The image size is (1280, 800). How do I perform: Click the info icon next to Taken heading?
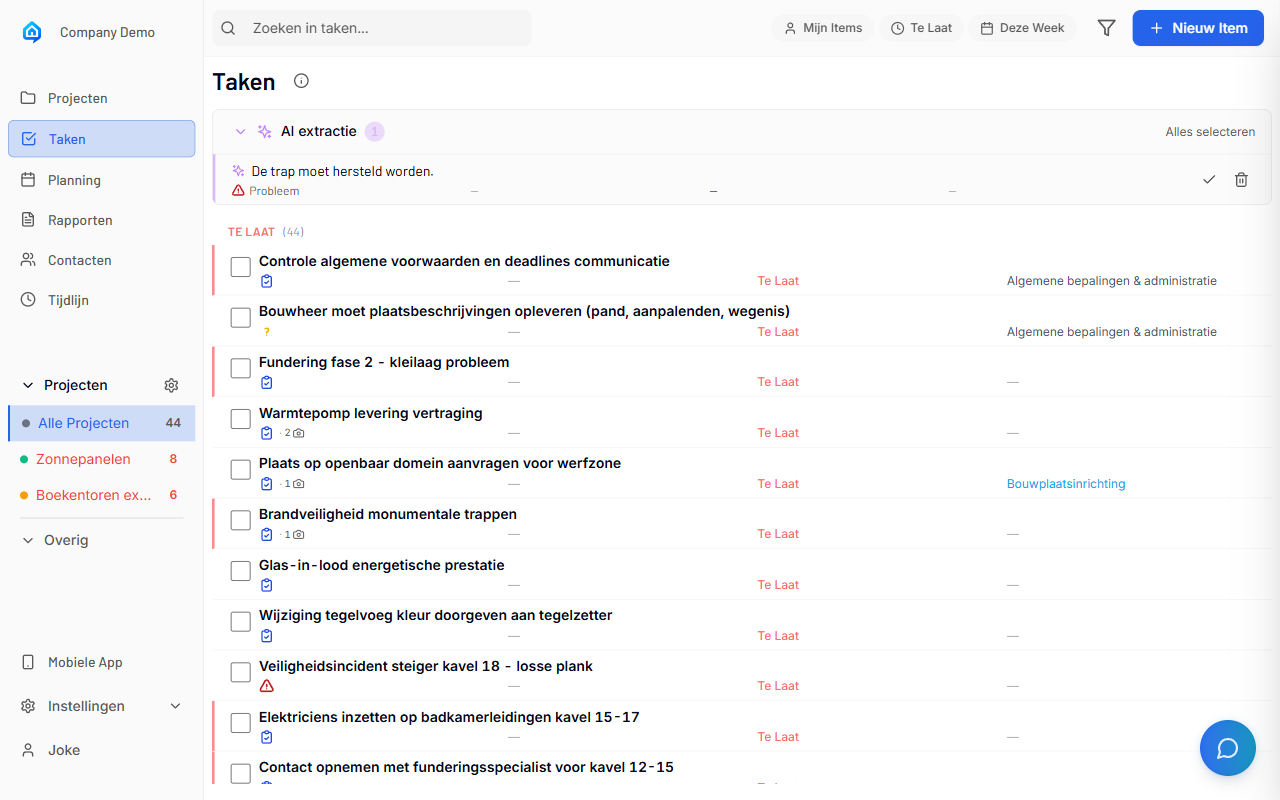[300, 81]
